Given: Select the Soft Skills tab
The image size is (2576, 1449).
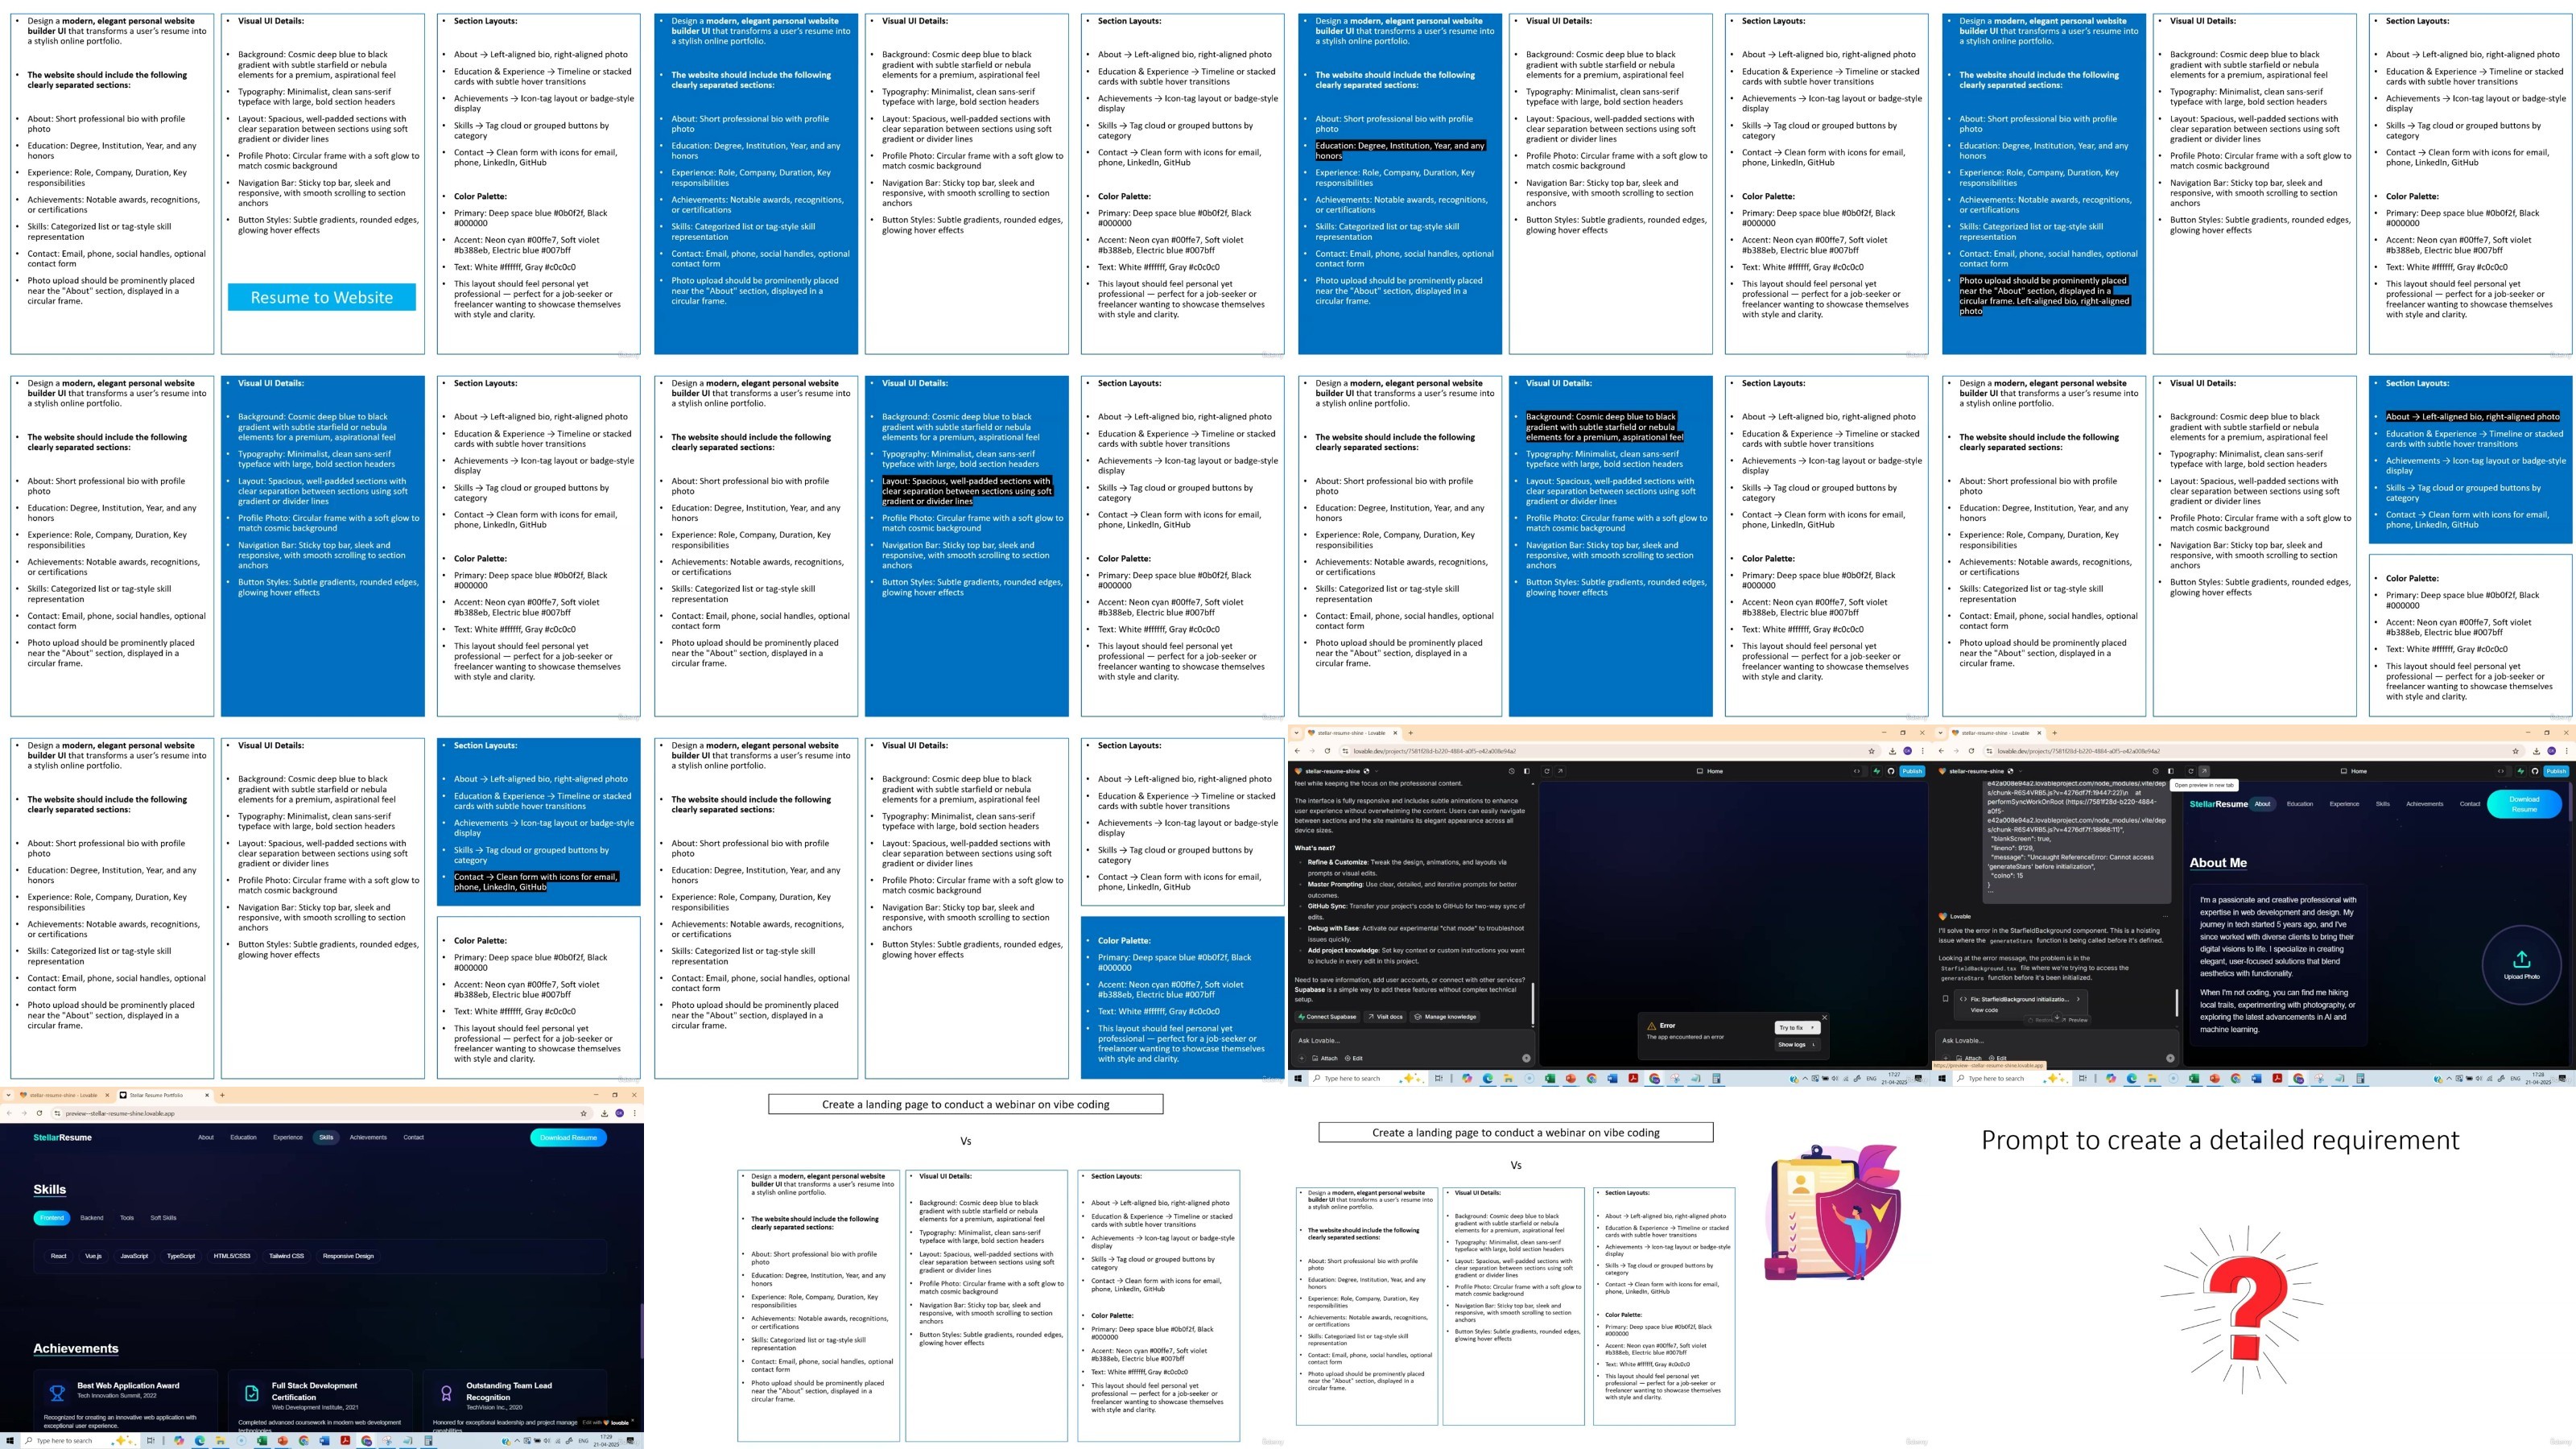Looking at the screenshot, I should pyautogui.click(x=163, y=1217).
